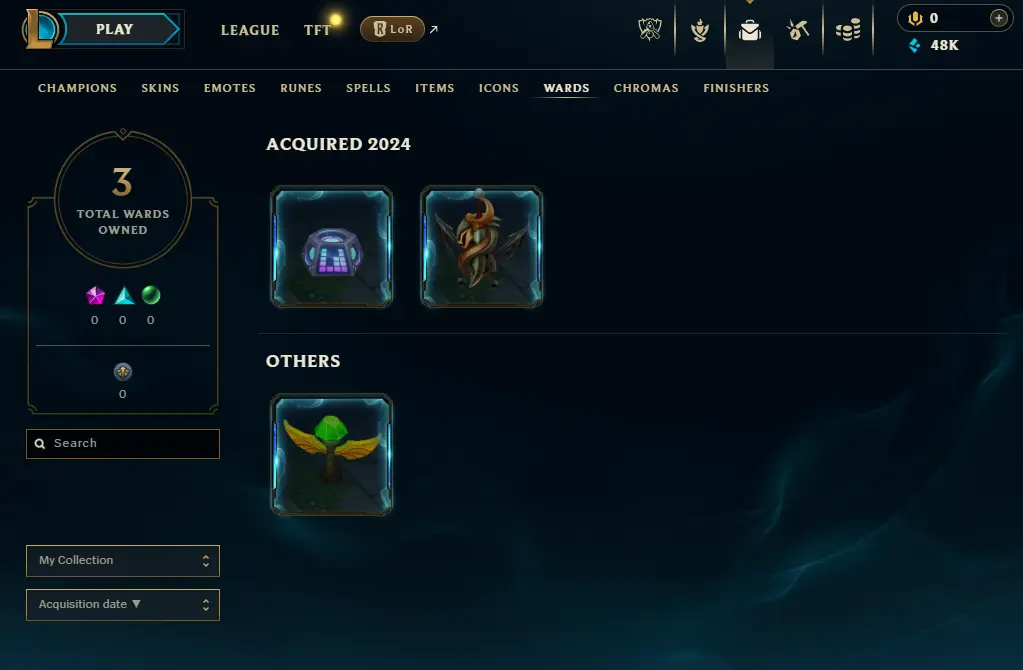
Task: Open the My Collection dropdown
Action: point(123,561)
